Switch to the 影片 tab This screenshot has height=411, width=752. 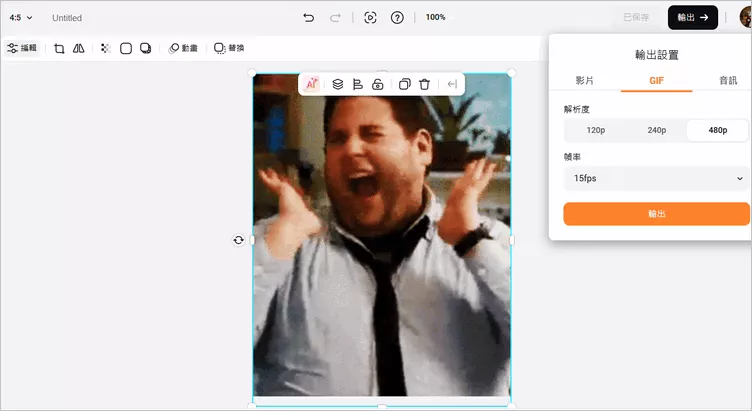(x=585, y=80)
